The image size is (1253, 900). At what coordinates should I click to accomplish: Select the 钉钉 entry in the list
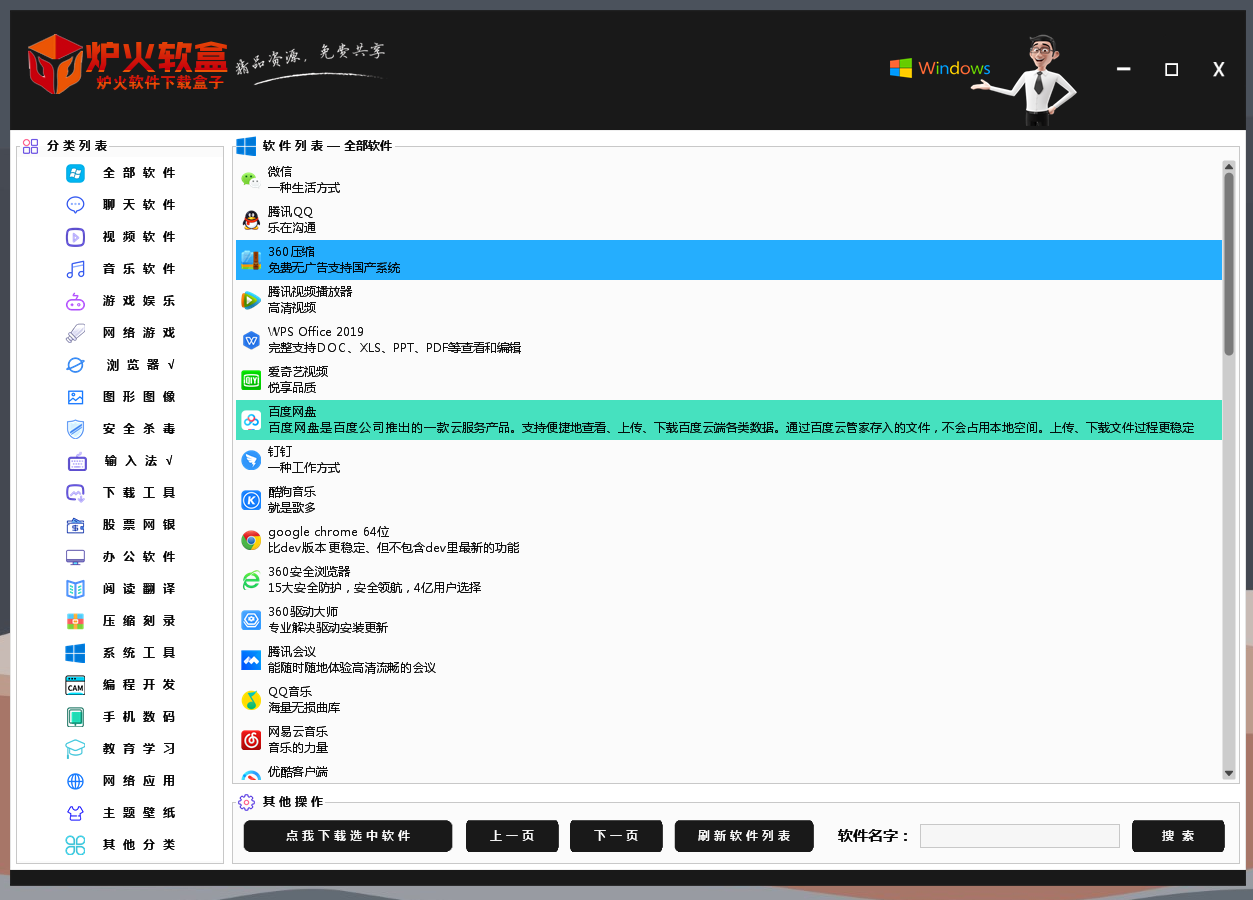tap(729, 460)
